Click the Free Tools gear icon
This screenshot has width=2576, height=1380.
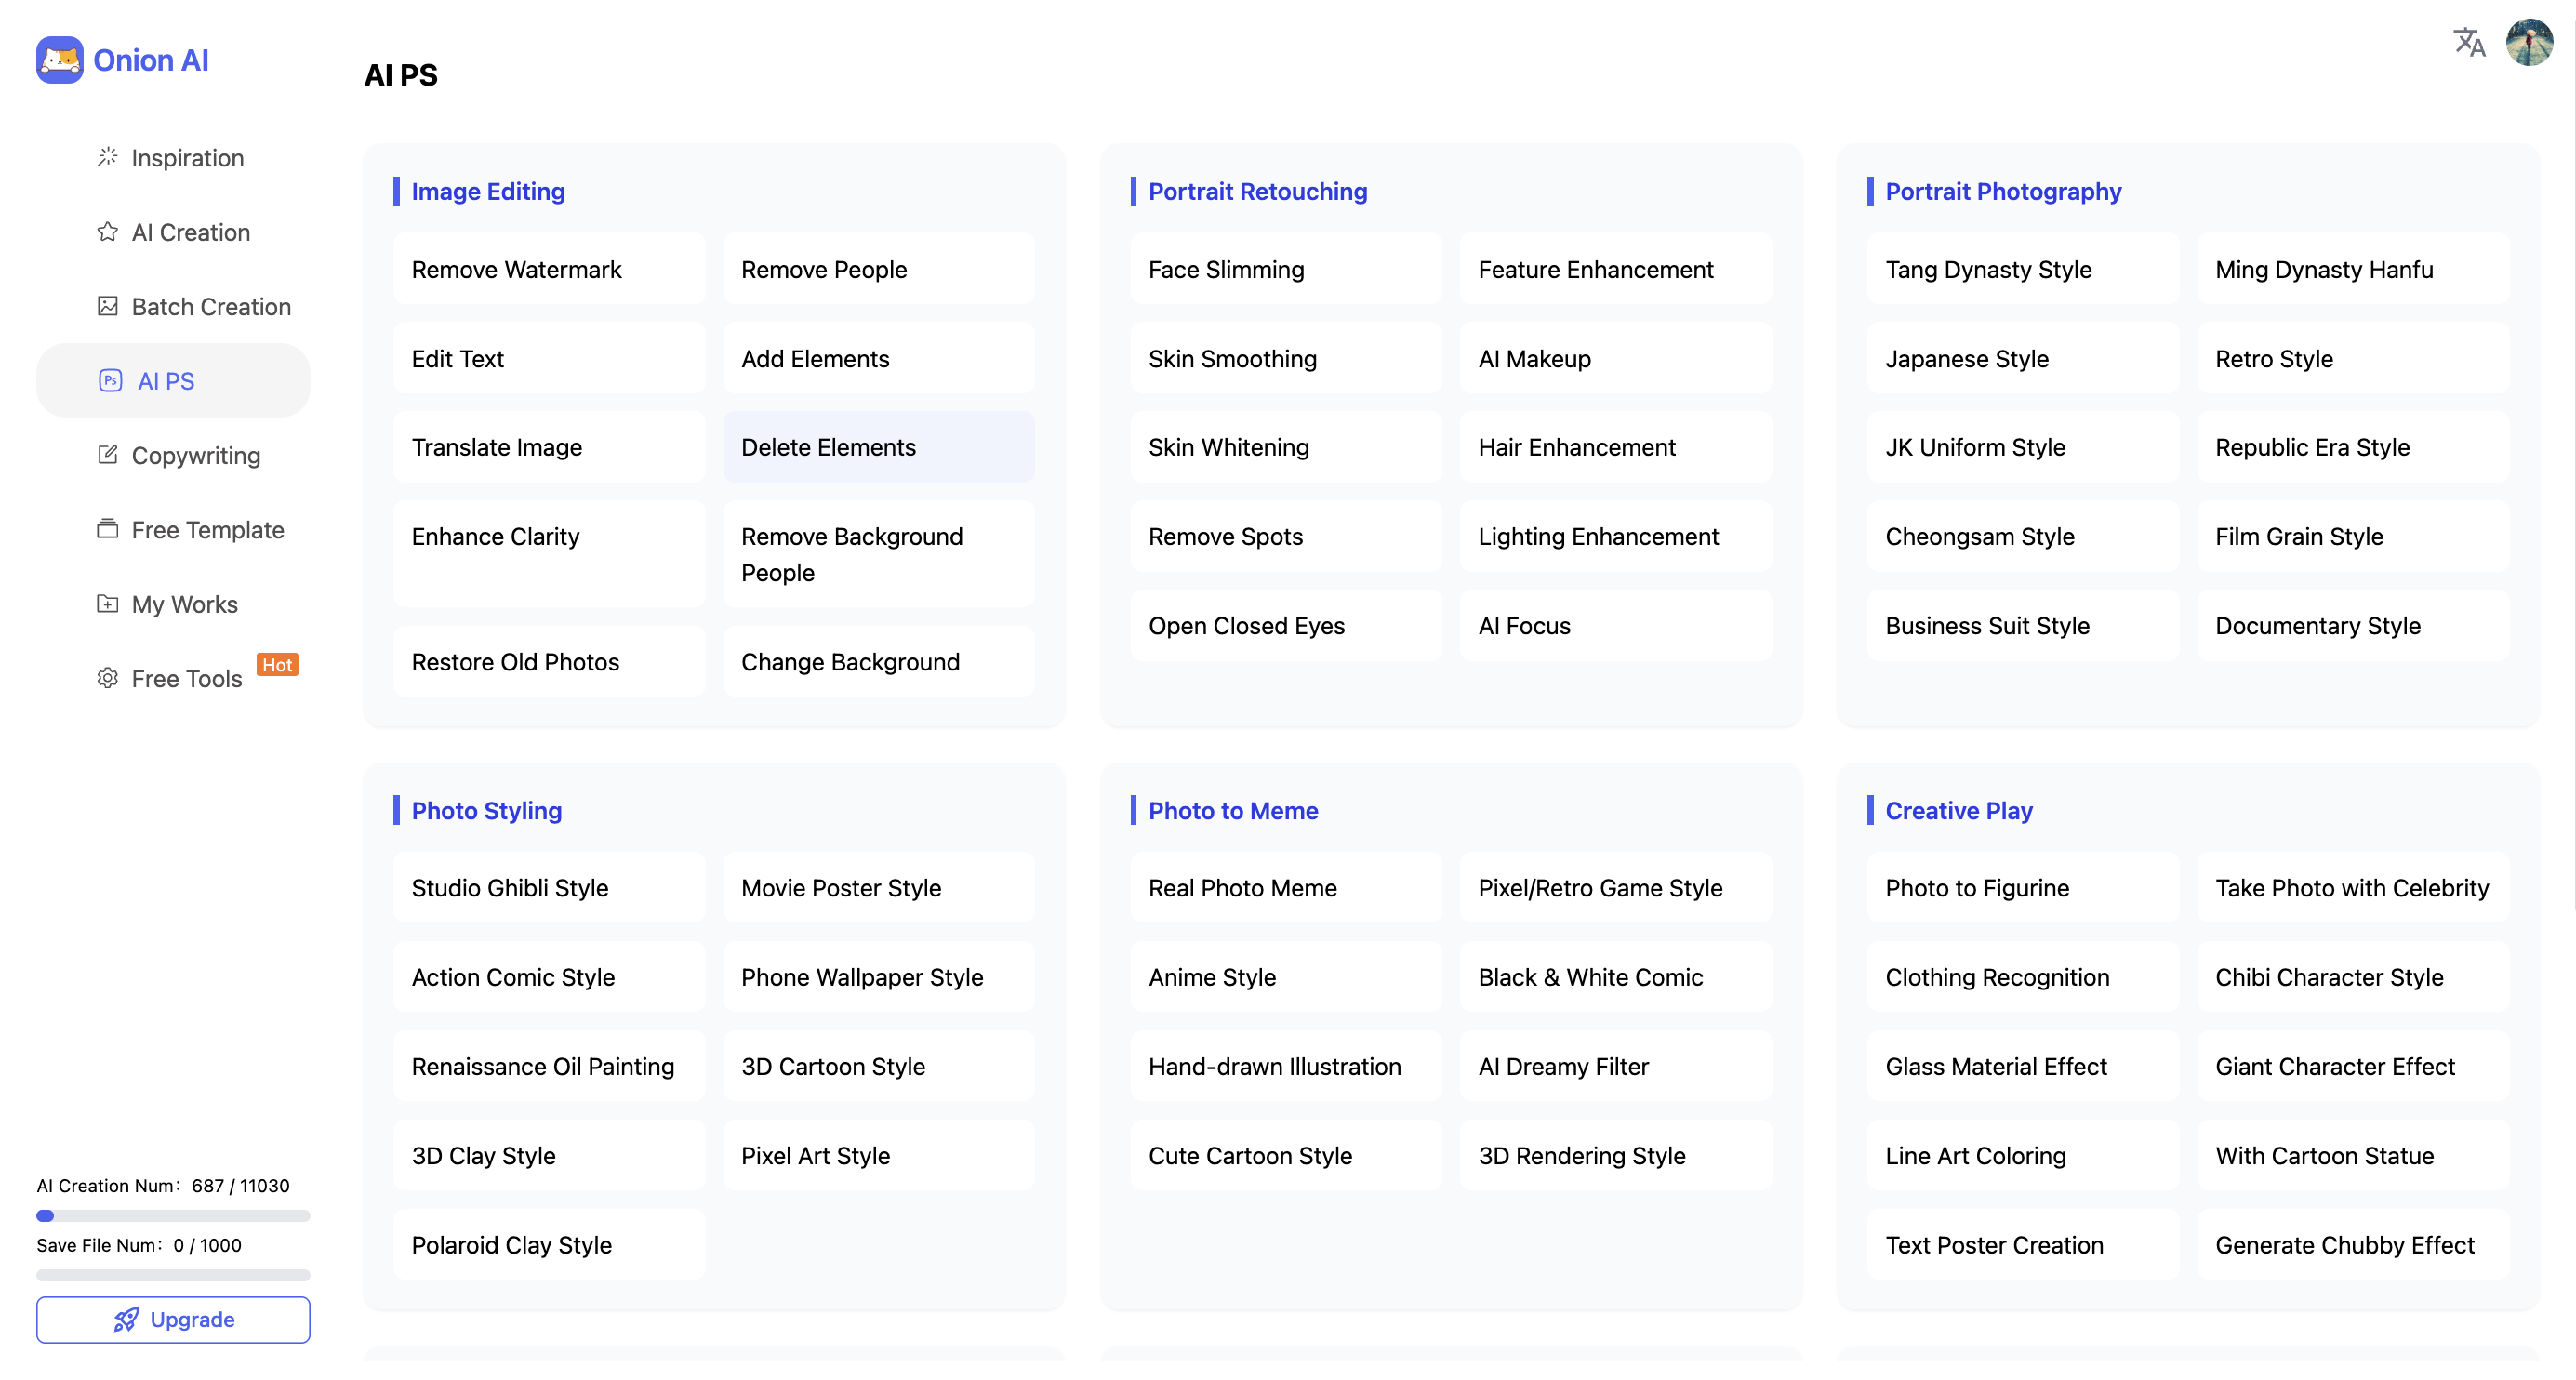(107, 678)
